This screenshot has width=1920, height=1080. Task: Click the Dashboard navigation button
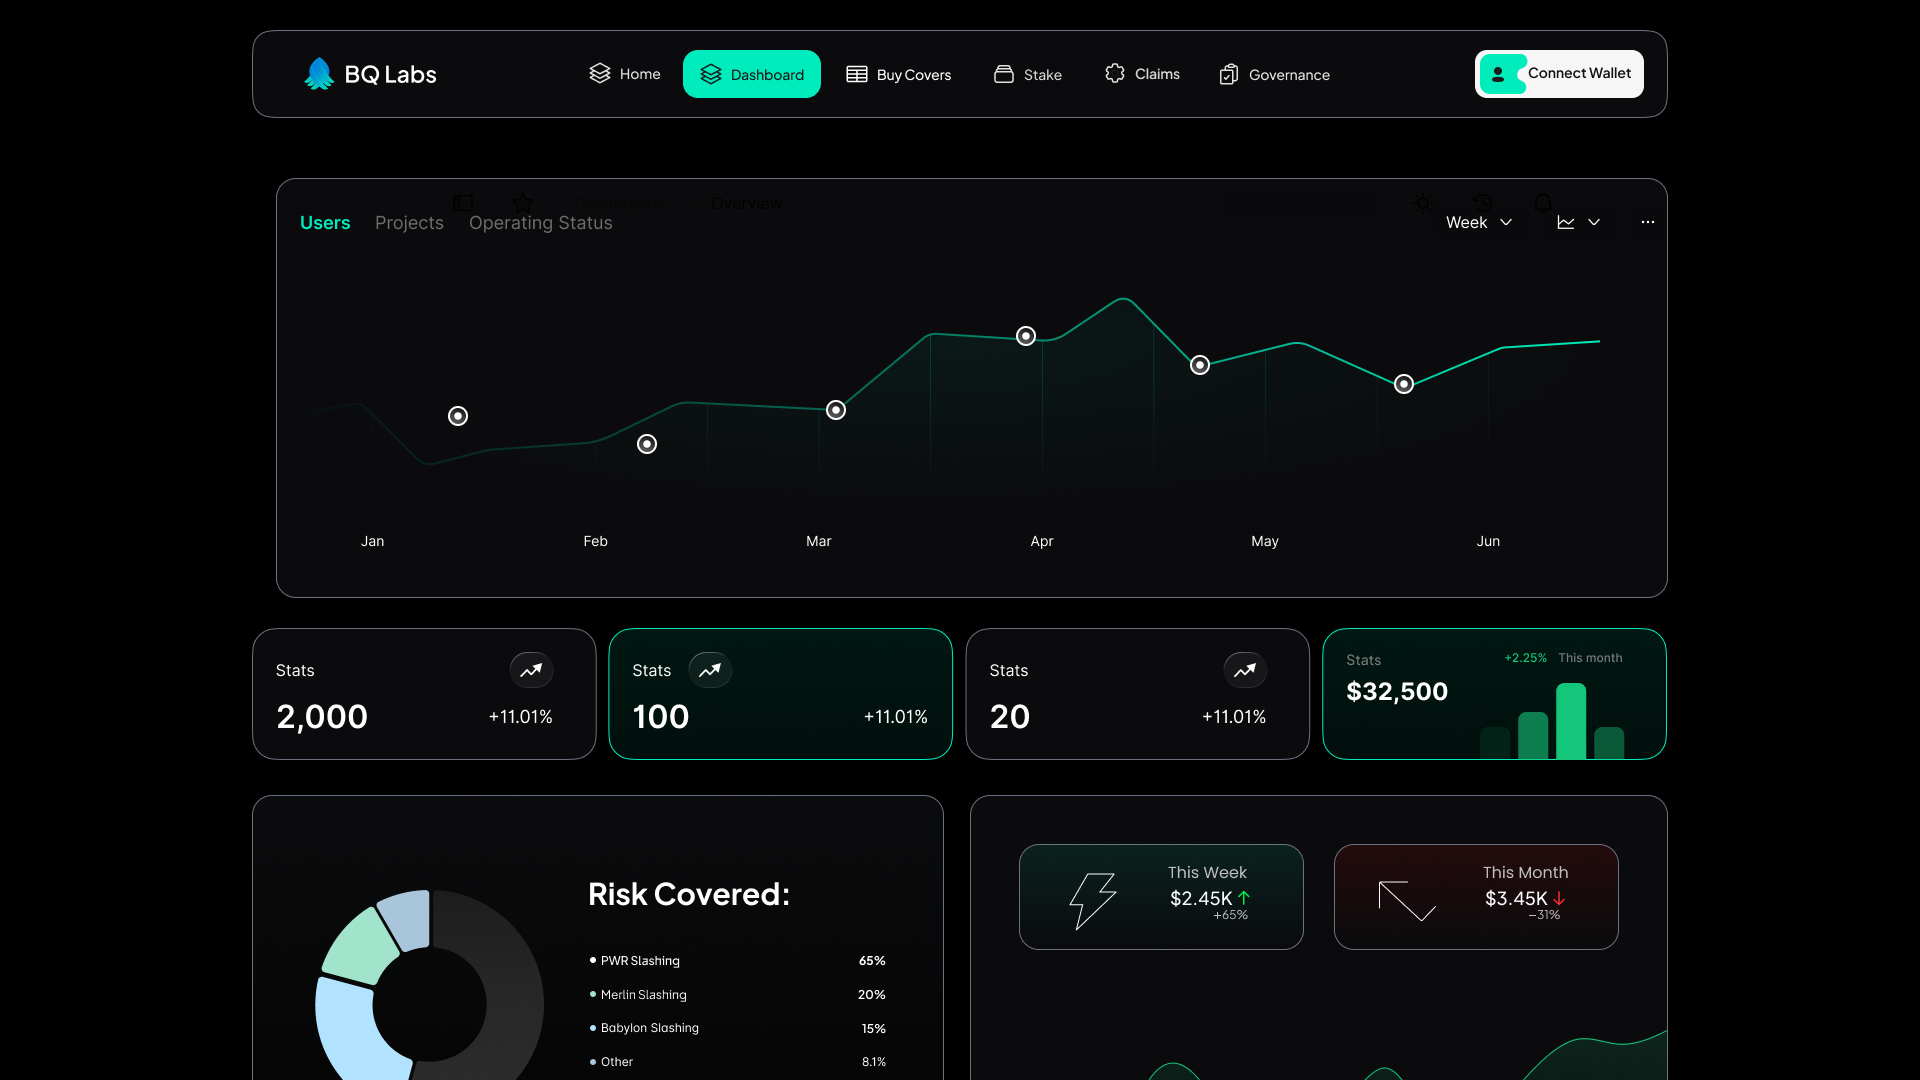pyautogui.click(x=752, y=74)
